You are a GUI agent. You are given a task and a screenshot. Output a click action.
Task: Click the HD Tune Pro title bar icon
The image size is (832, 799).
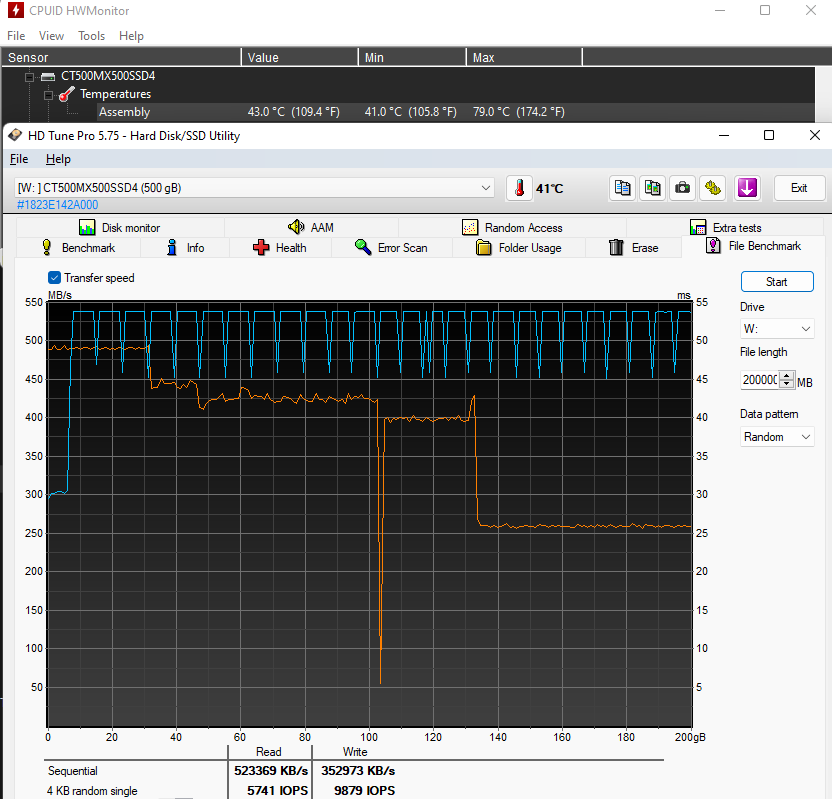click(x=15, y=135)
